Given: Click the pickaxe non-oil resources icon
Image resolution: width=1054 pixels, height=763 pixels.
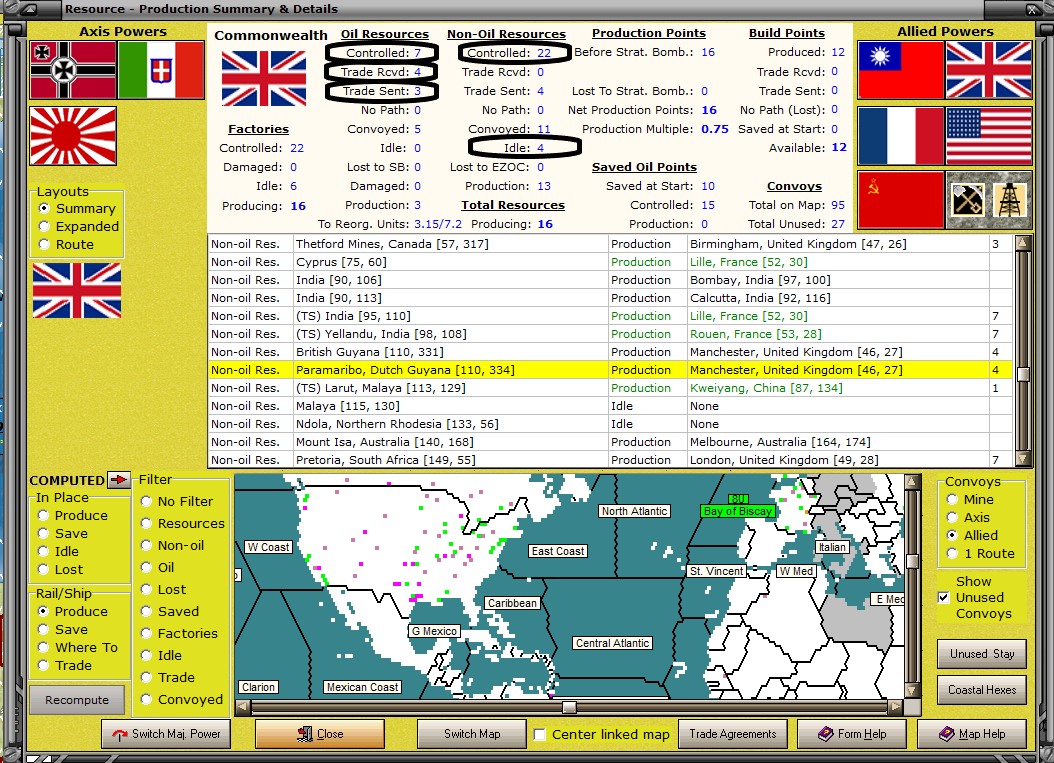Looking at the screenshot, I should pos(967,200).
